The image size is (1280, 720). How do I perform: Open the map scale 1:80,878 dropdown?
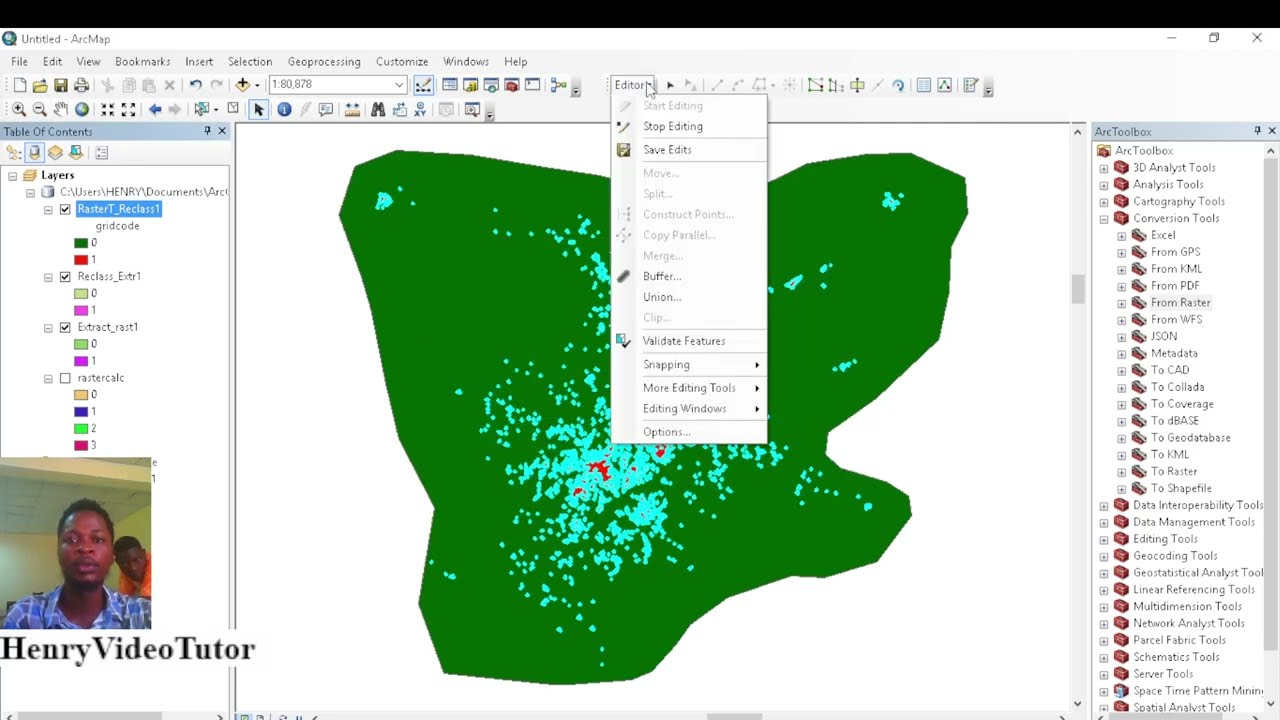pyautogui.click(x=399, y=85)
